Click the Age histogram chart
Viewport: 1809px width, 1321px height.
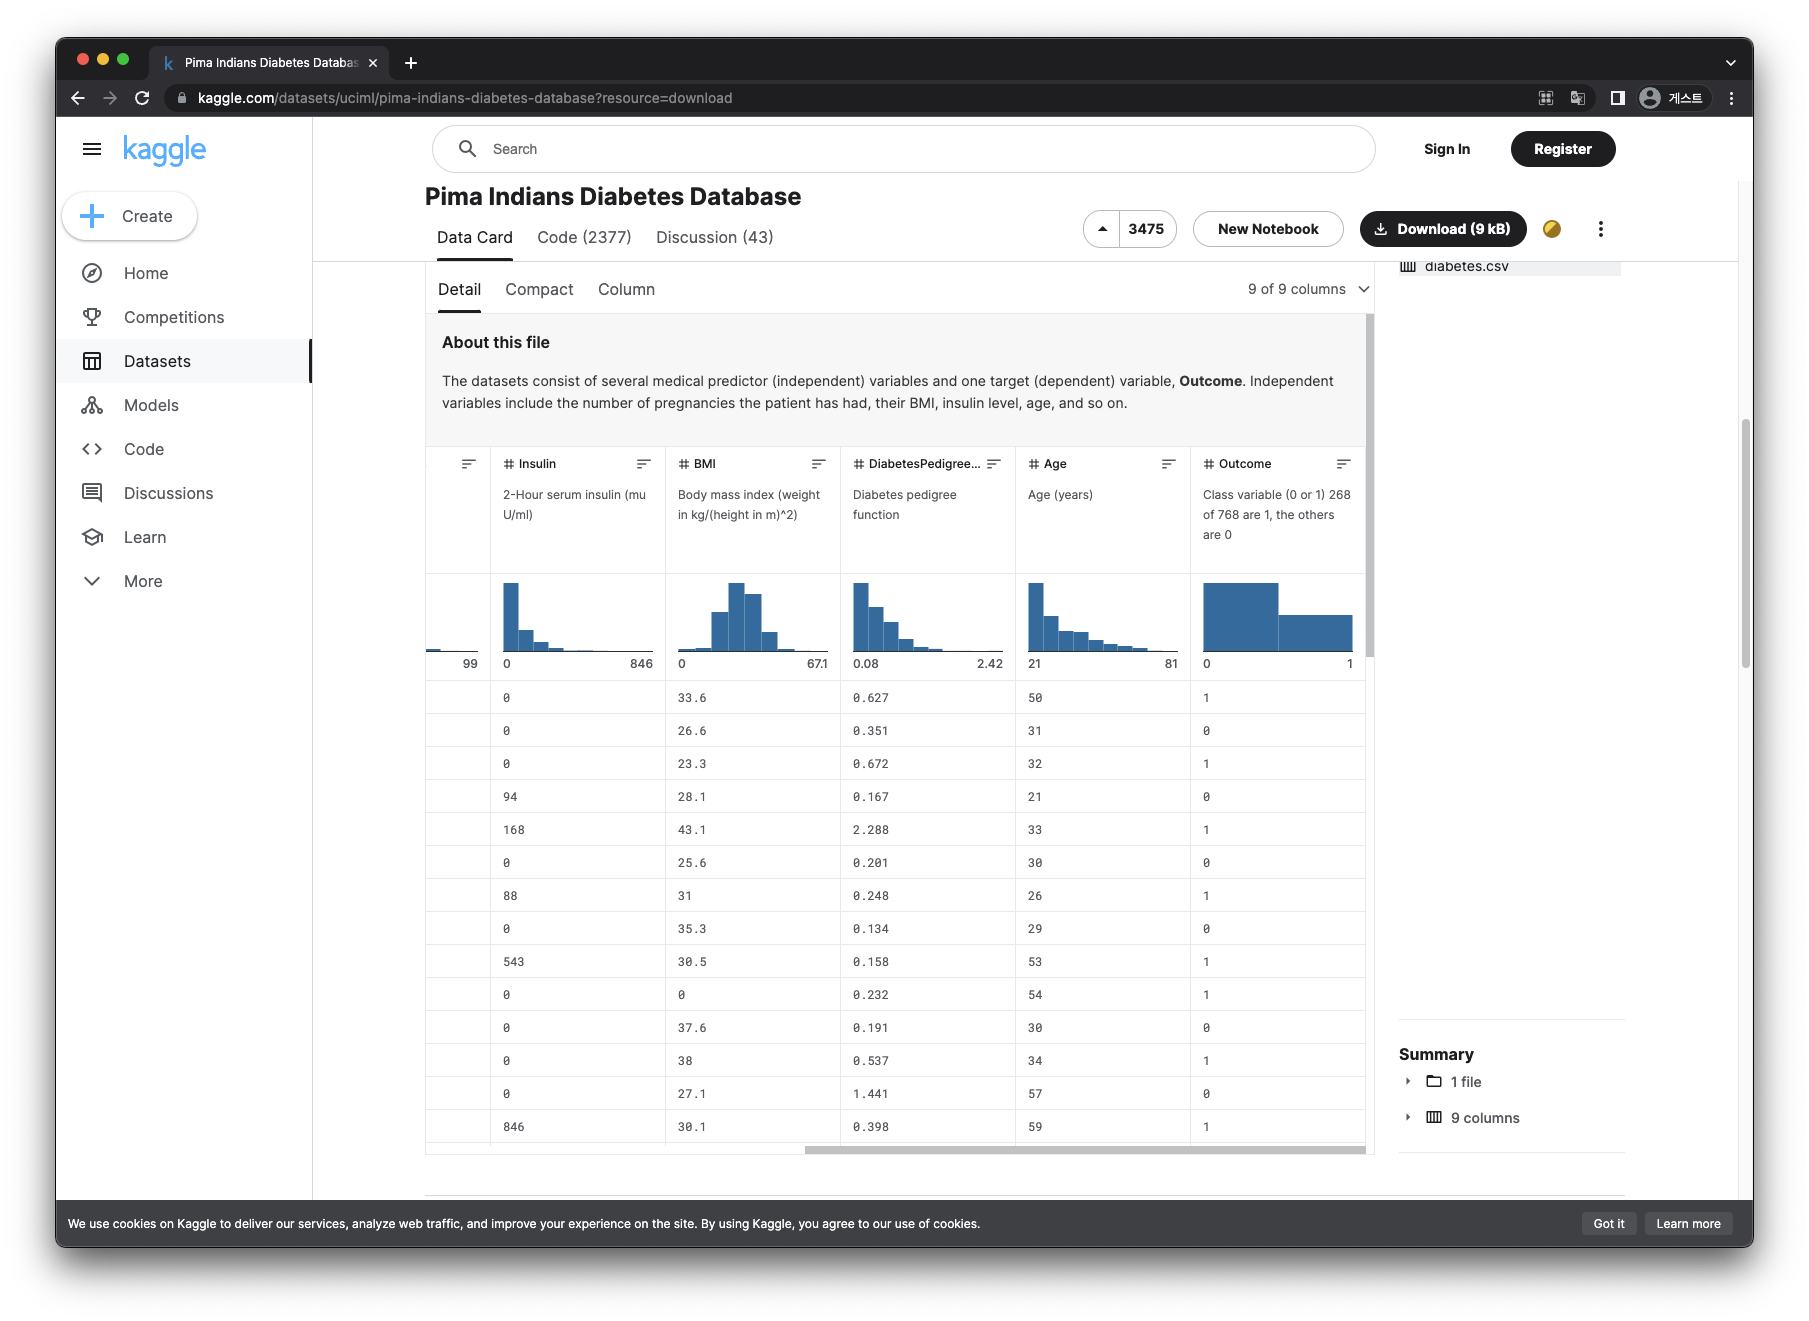tap(1103, 617)
